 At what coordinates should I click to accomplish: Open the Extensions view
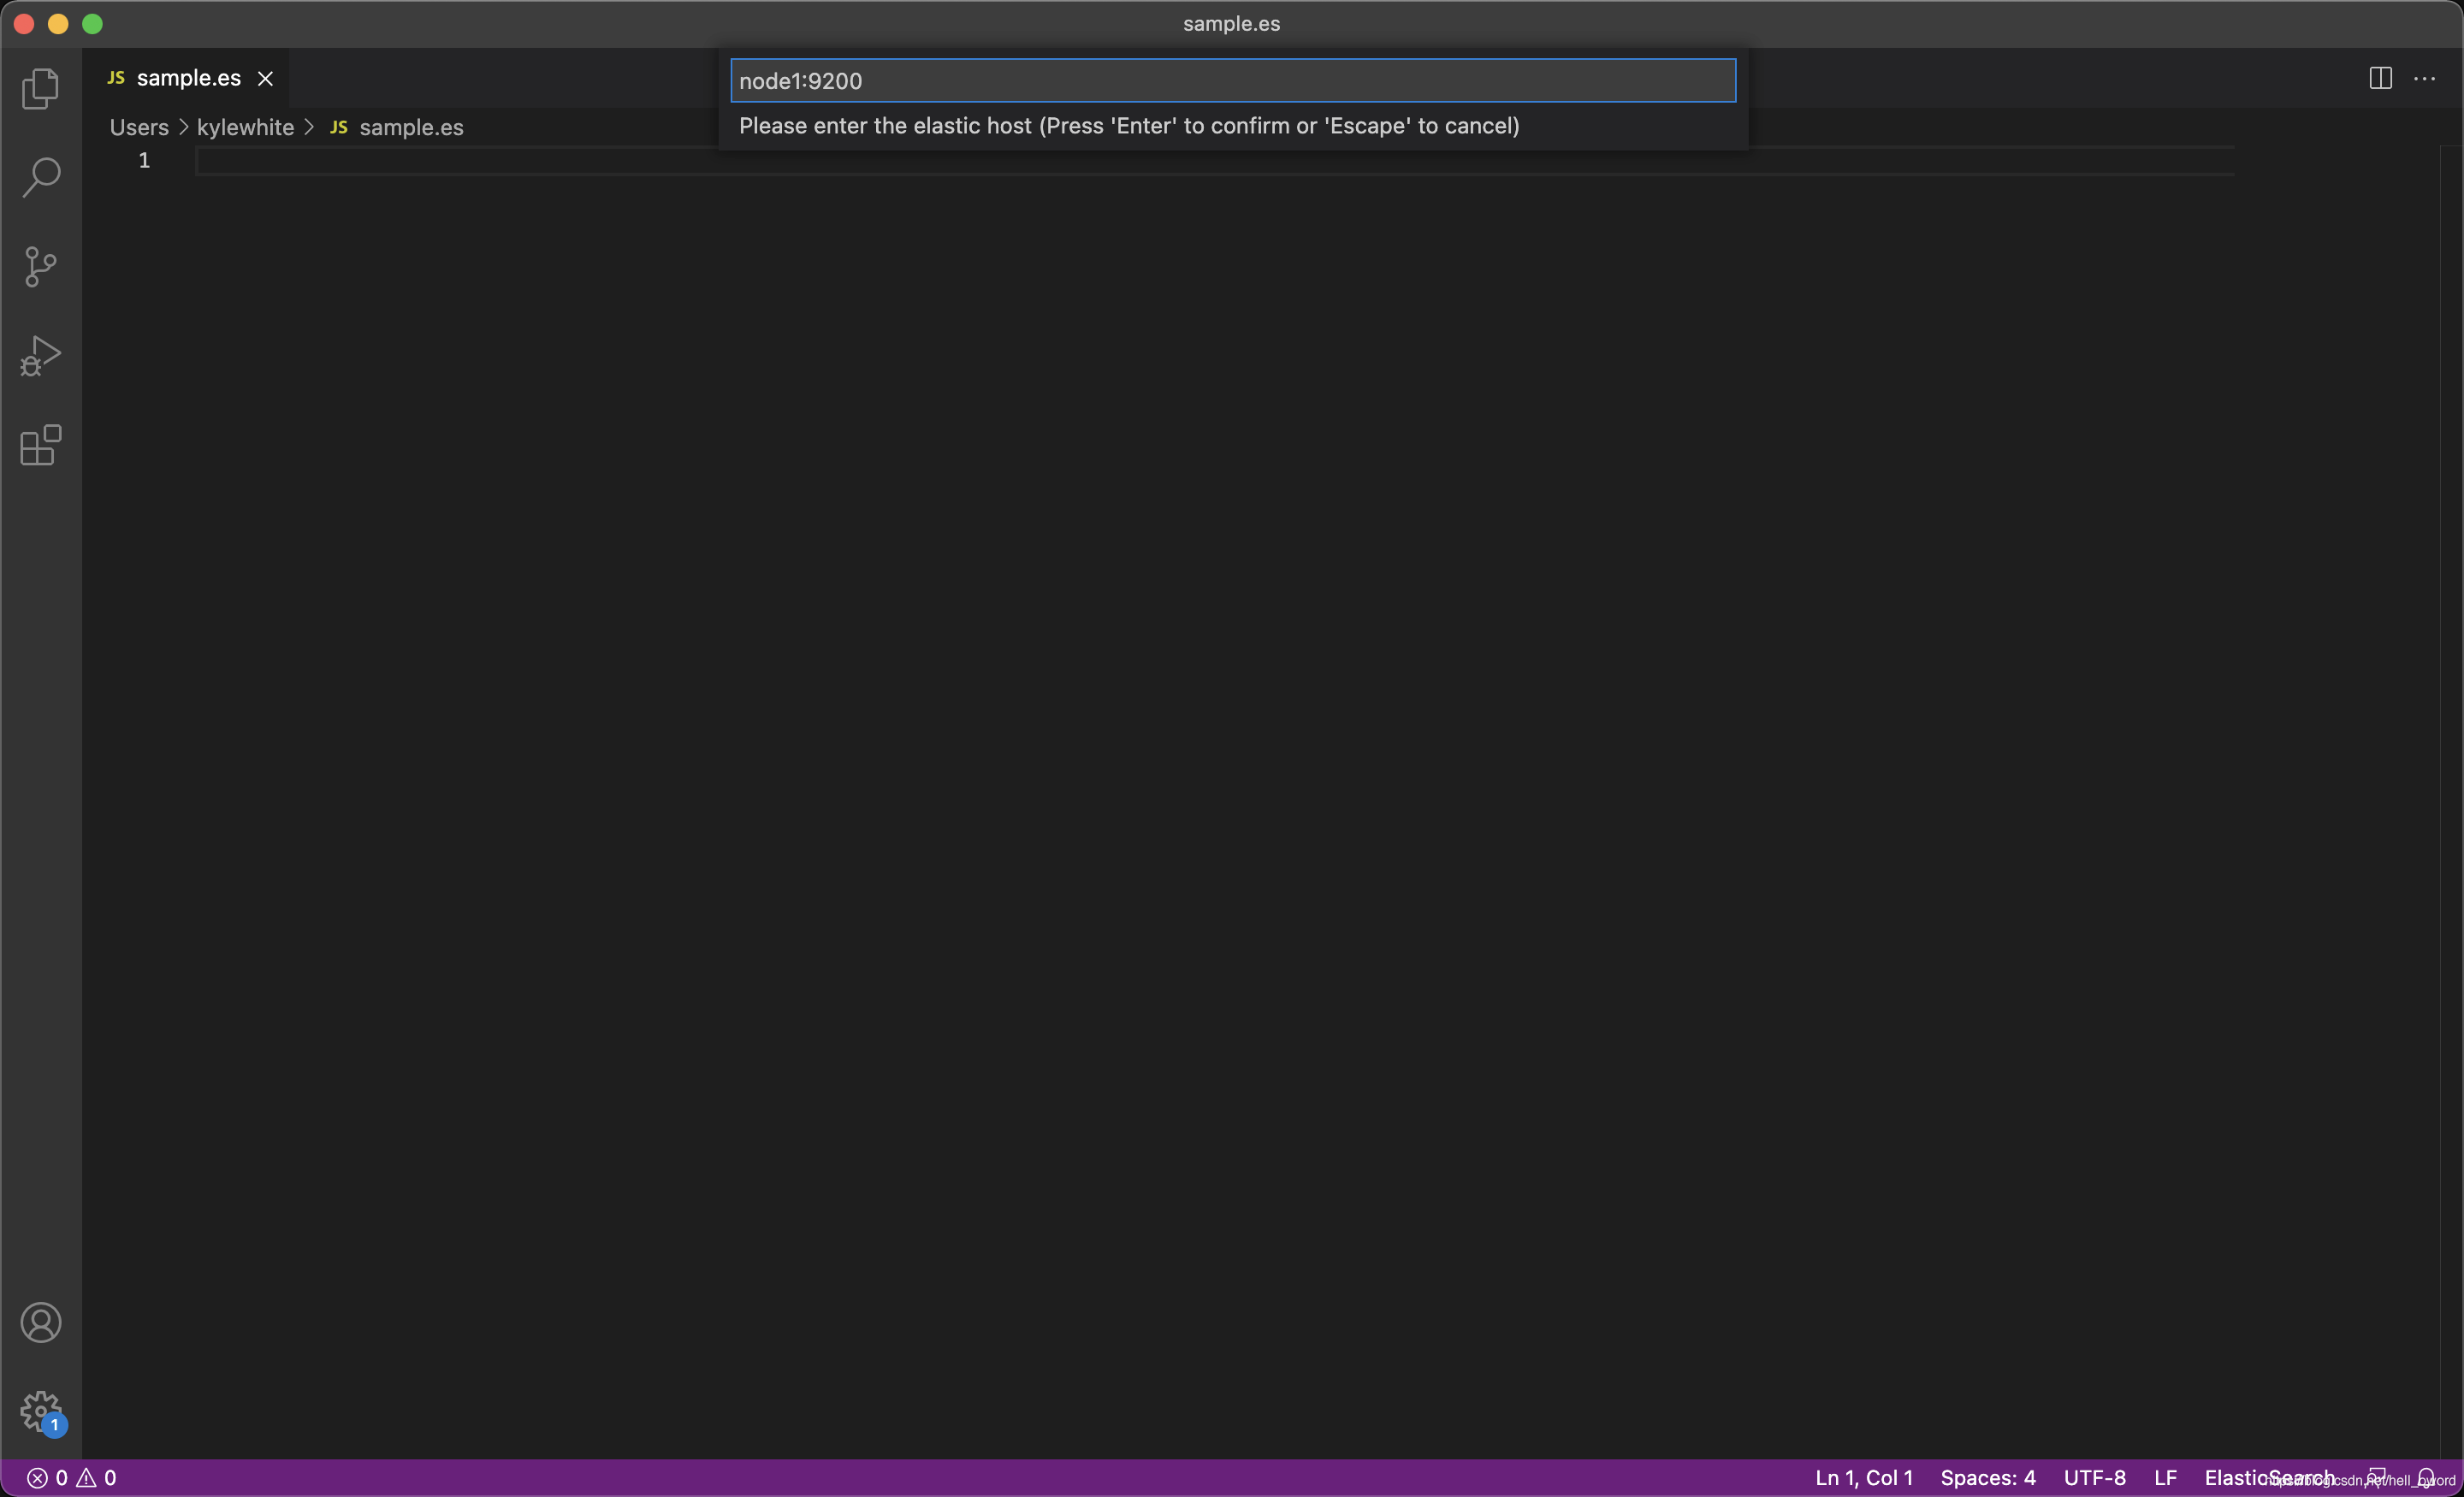[x=41, y=445]
